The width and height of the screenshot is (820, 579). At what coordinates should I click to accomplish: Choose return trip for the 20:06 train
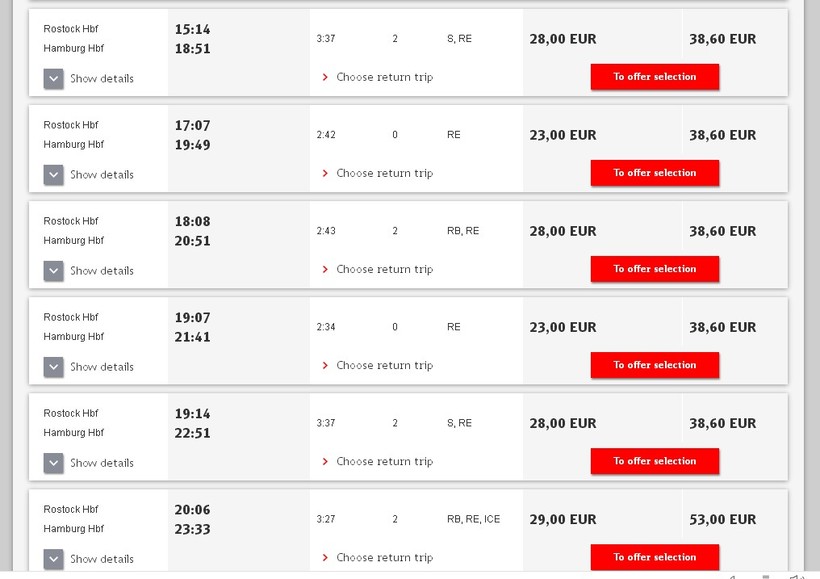point(384,557)
